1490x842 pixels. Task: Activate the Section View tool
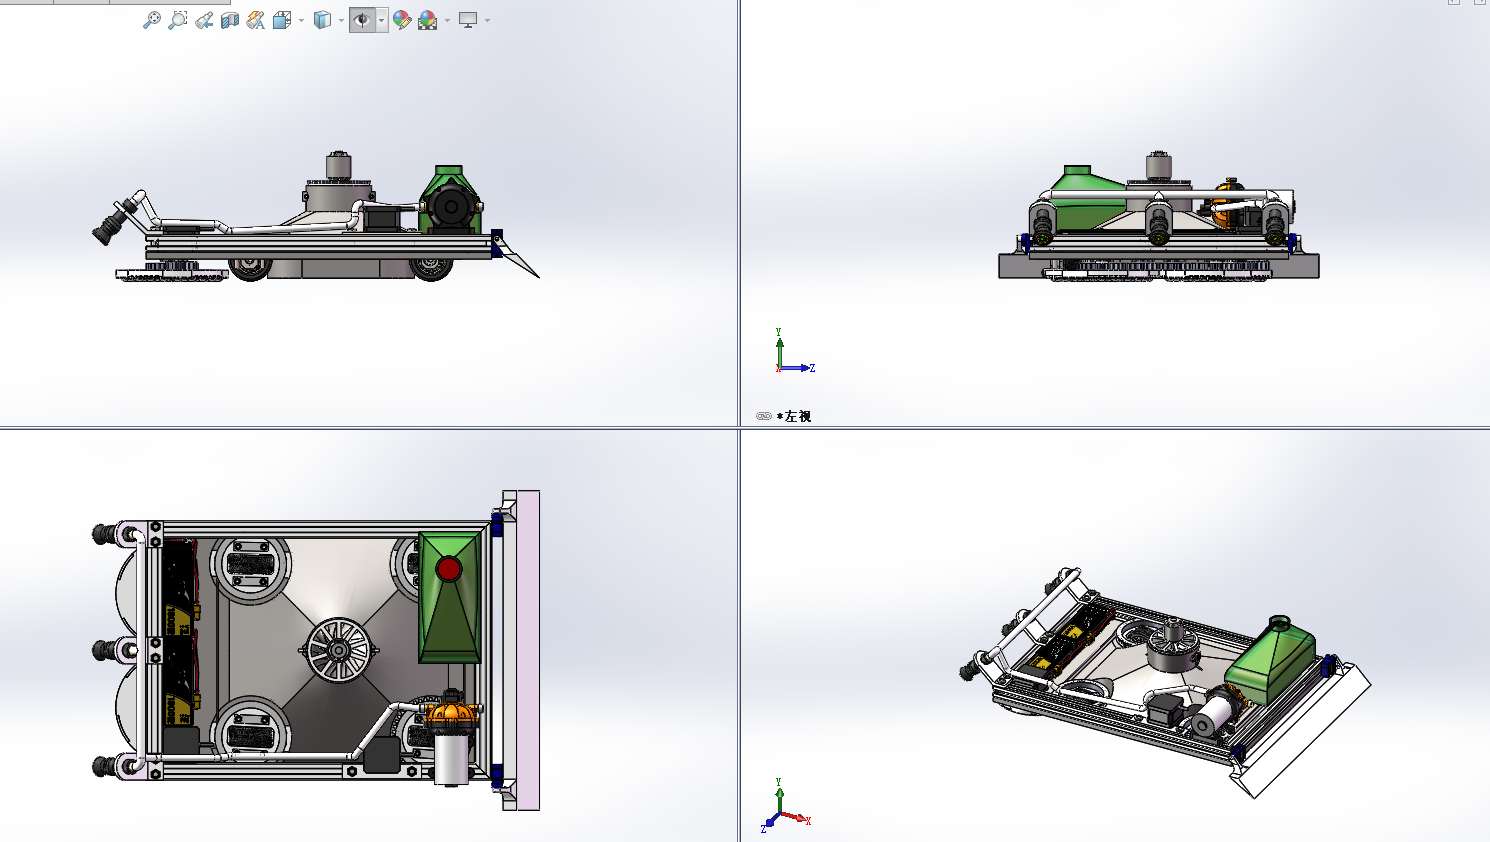(x=230, y=20)
